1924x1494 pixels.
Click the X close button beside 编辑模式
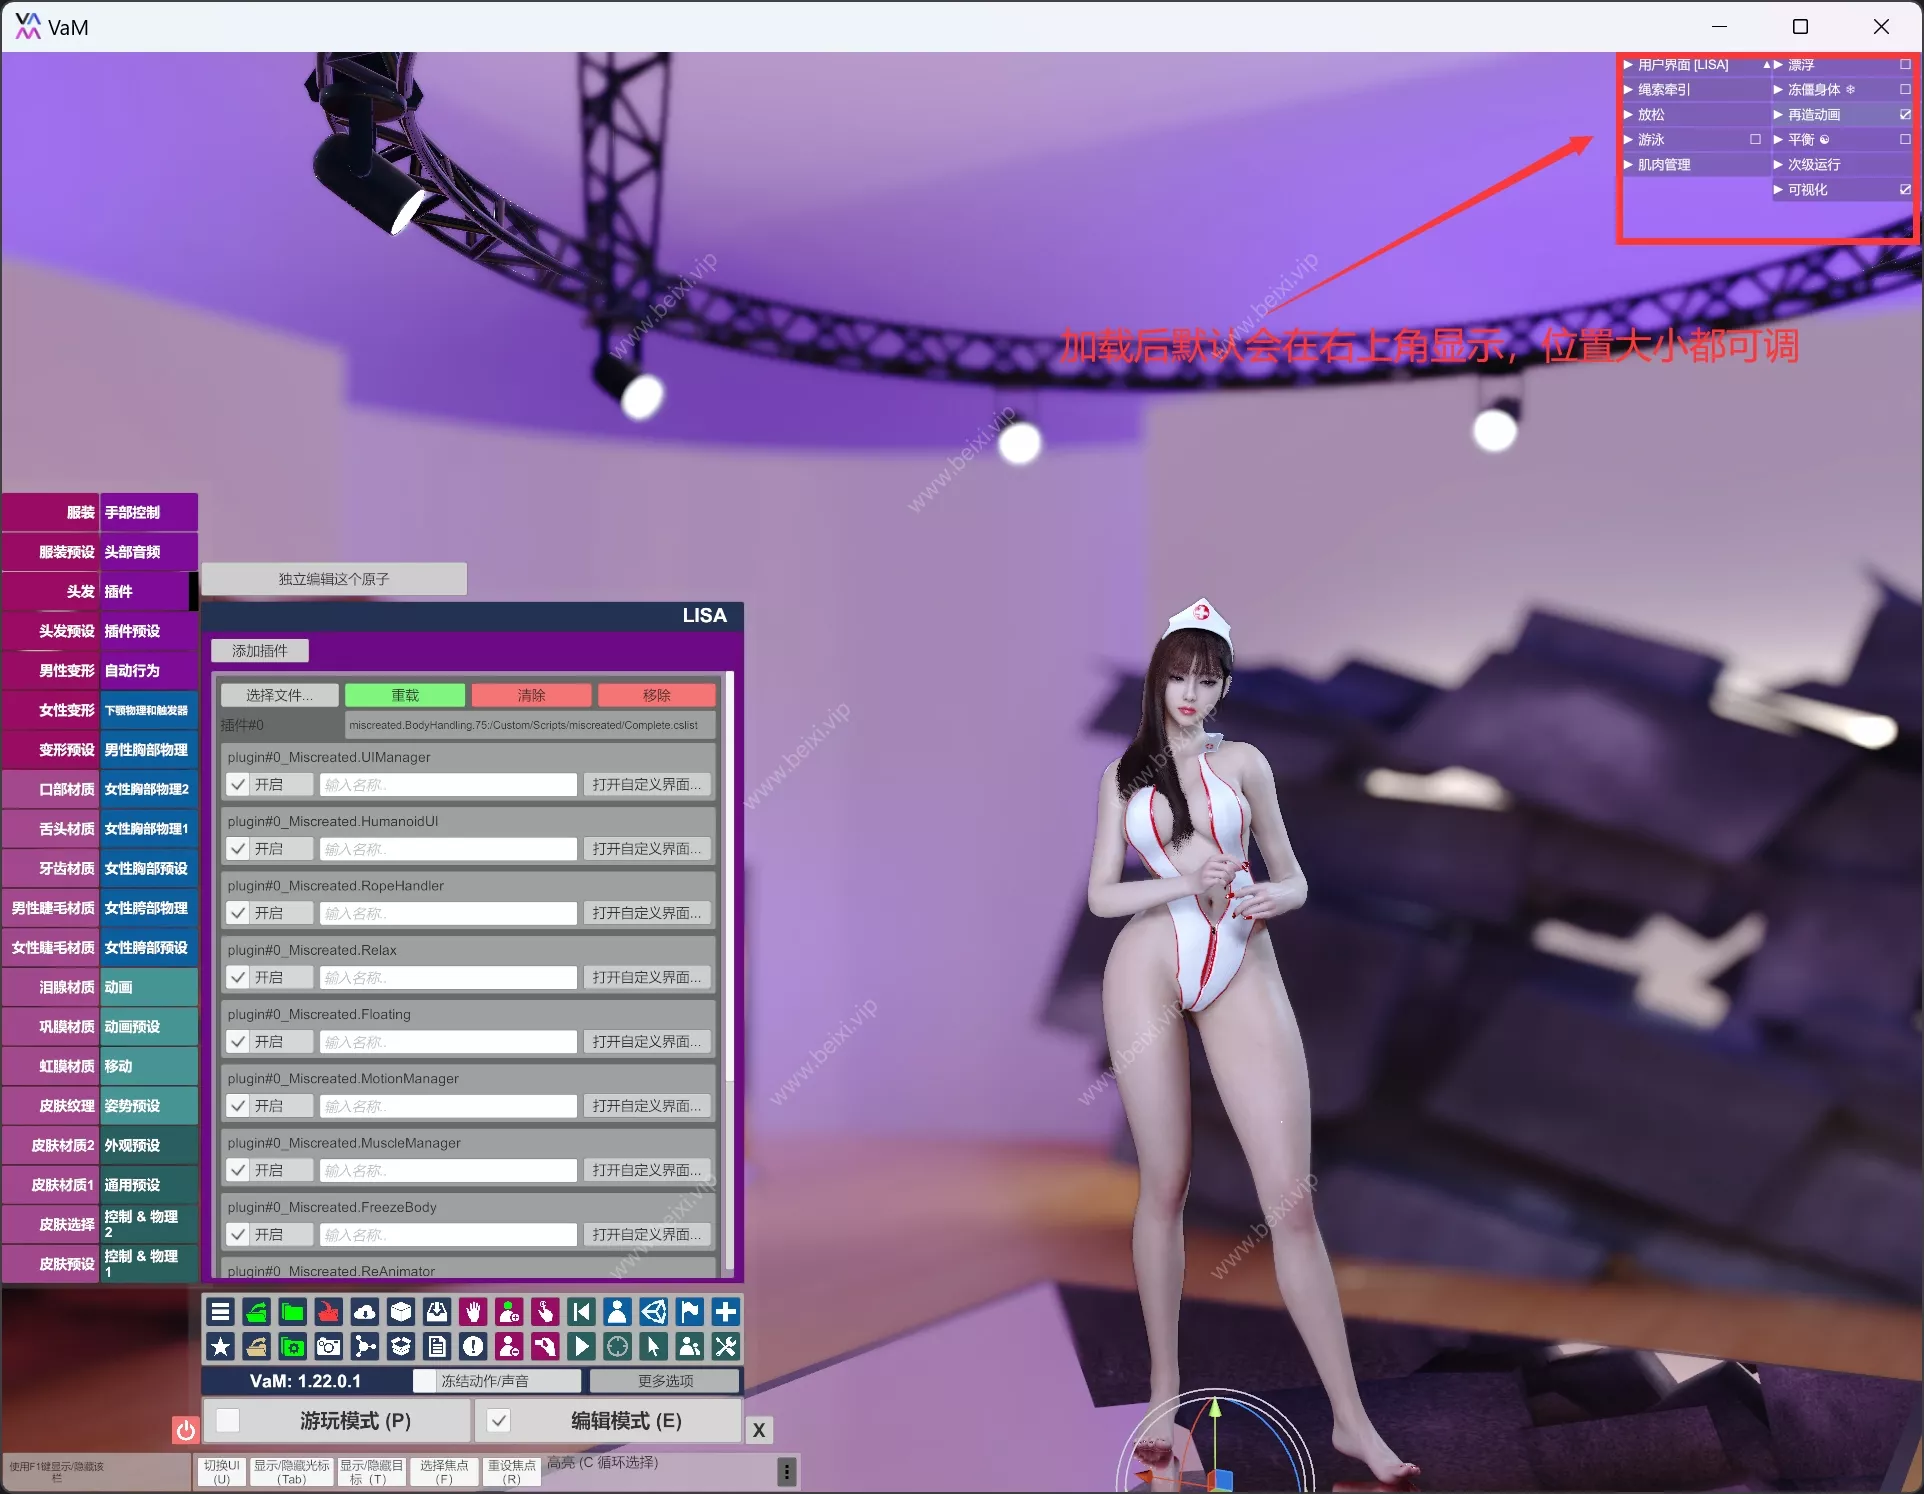pos(759,1430)
